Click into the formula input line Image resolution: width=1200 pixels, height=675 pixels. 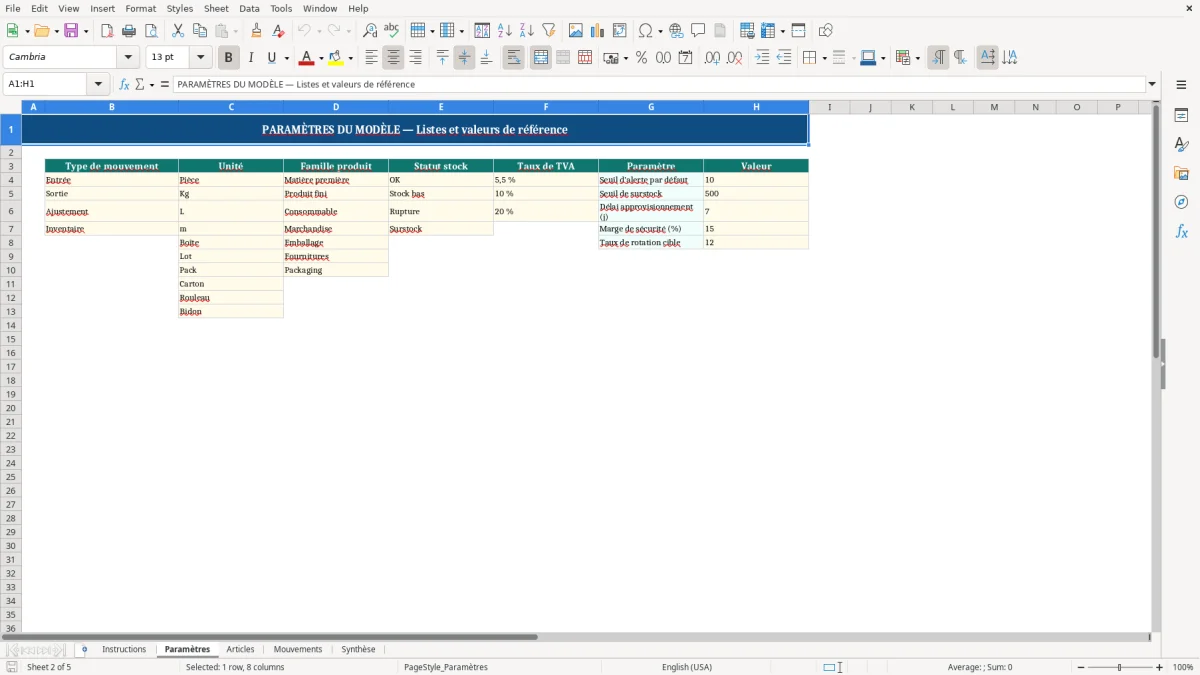[659, 85]
